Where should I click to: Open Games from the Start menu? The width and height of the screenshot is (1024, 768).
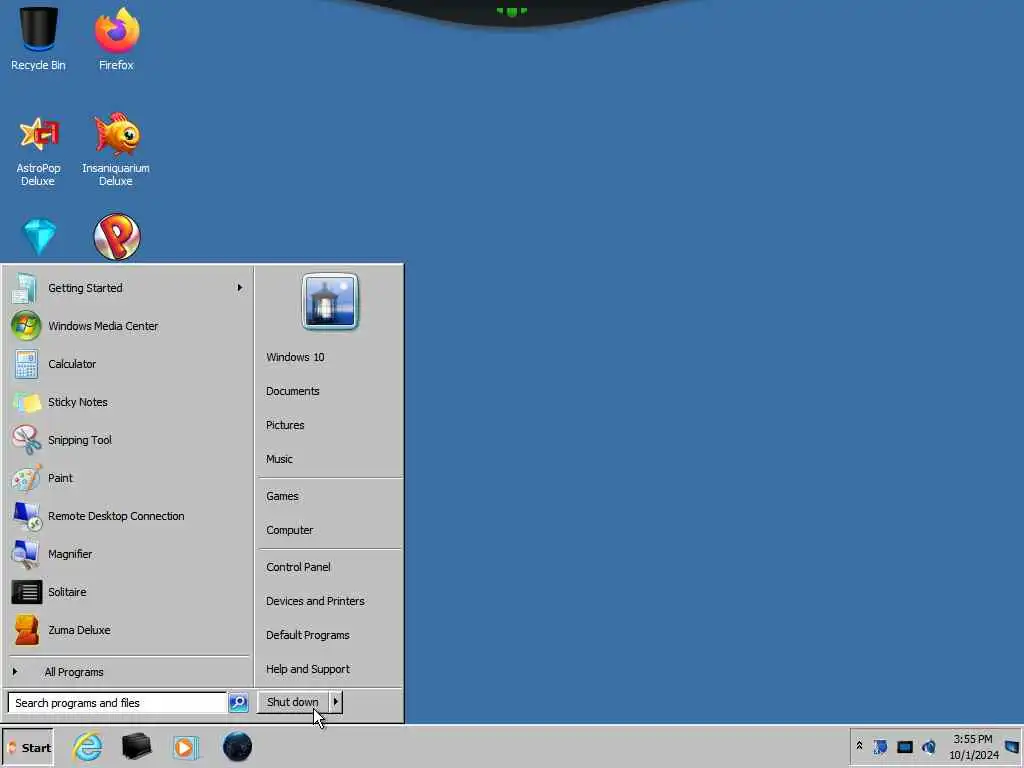pos(282,496)
